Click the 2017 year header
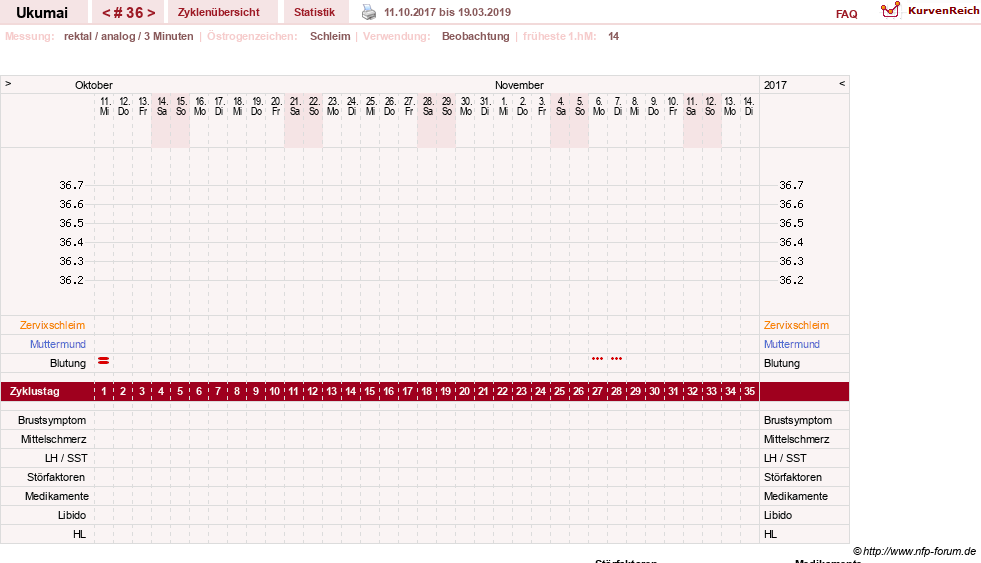 (x=775, y=85)
